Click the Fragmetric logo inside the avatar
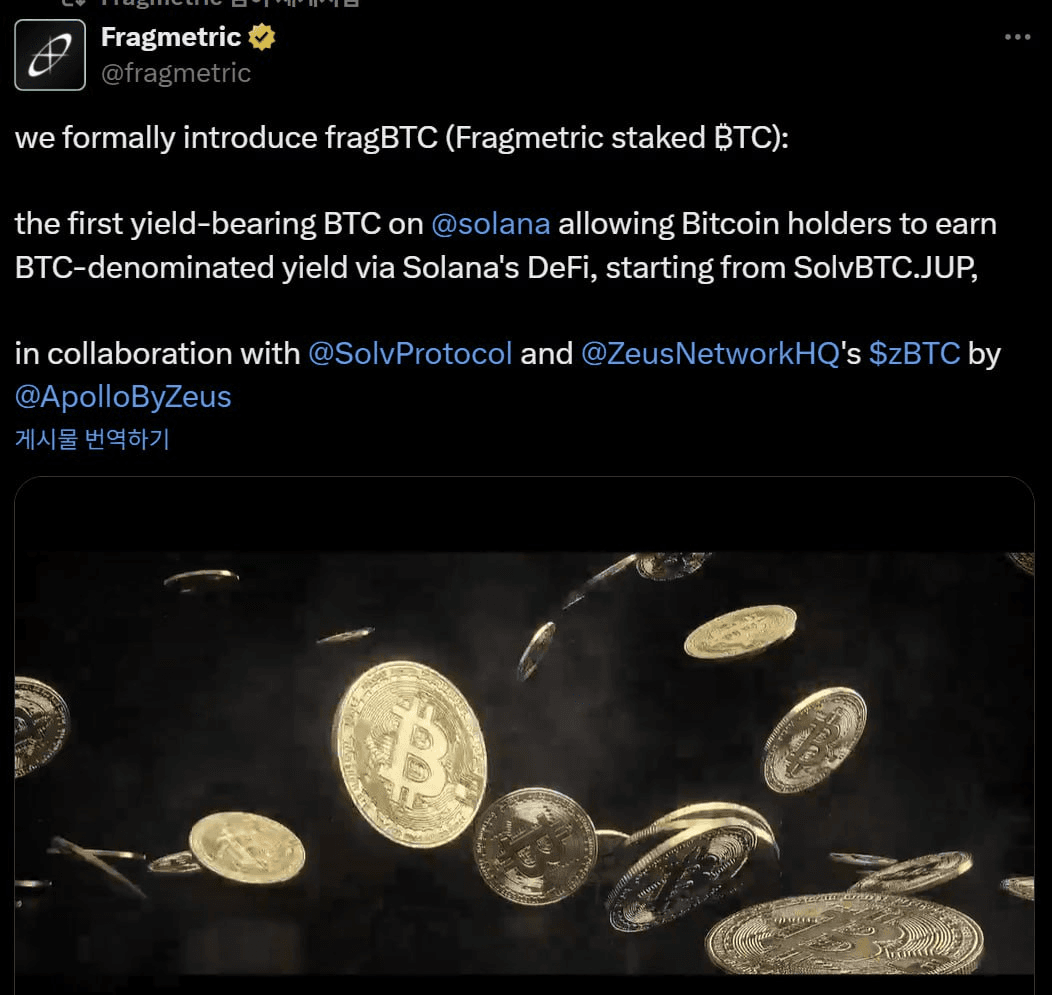Screen dimensions: 1052x995 pyautogui.click(x=49, y=55)
